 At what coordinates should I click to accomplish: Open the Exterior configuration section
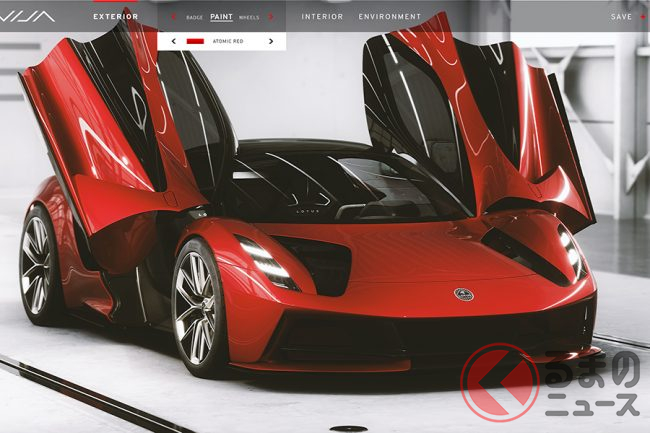coord(115,17)
